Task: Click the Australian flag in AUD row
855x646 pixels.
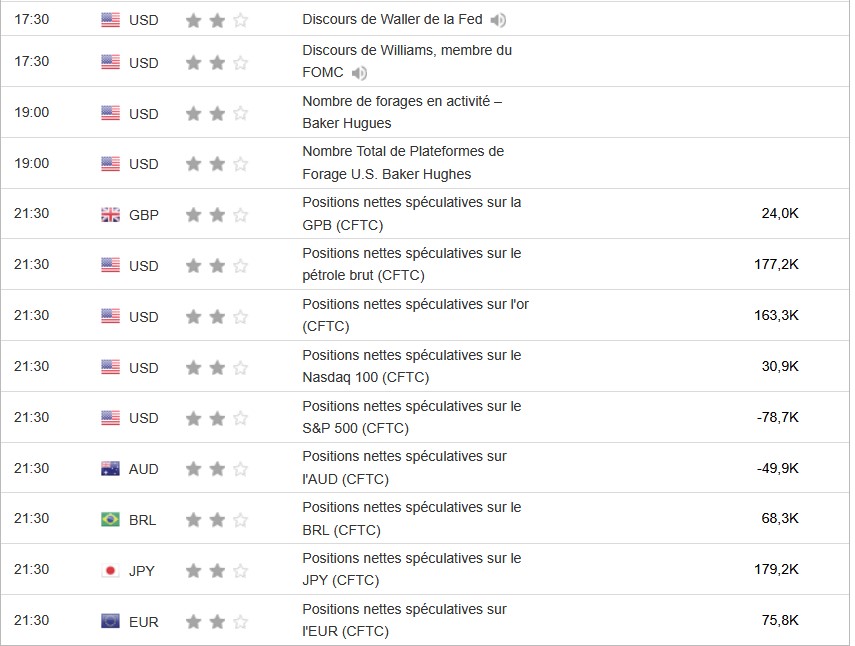Action: tap(110, 469)
